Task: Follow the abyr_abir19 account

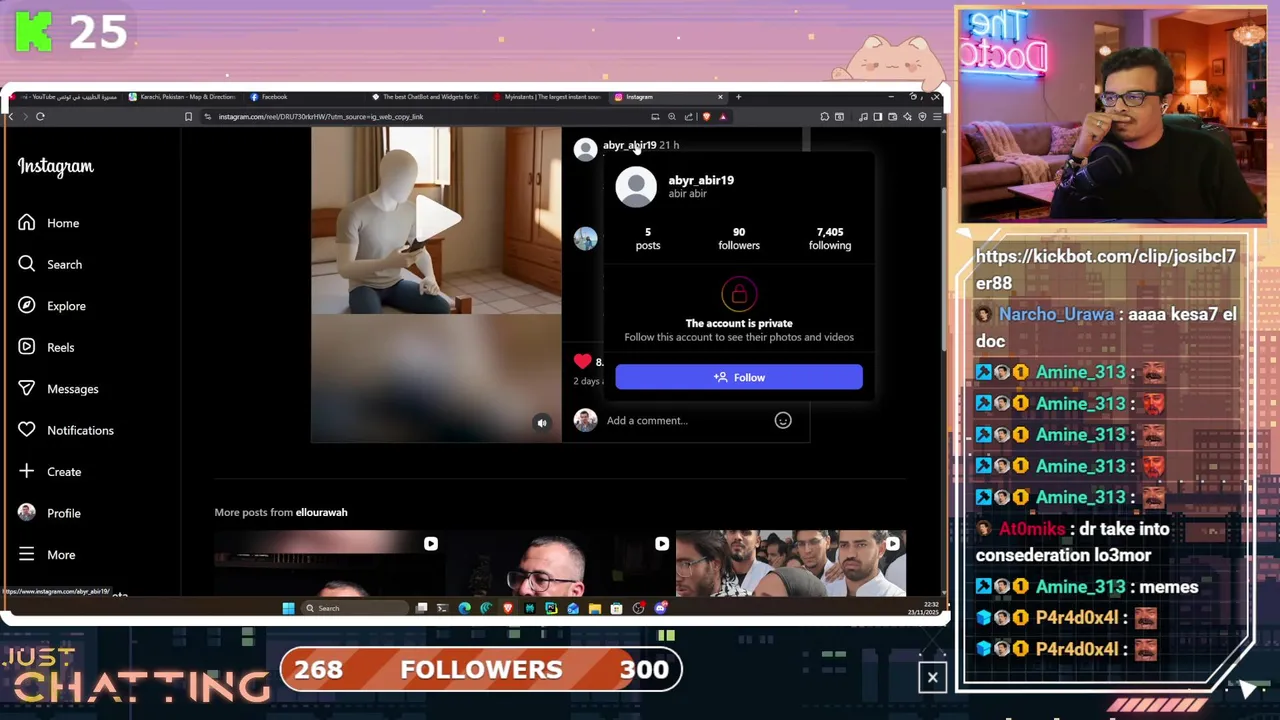Action: point(739,377)
